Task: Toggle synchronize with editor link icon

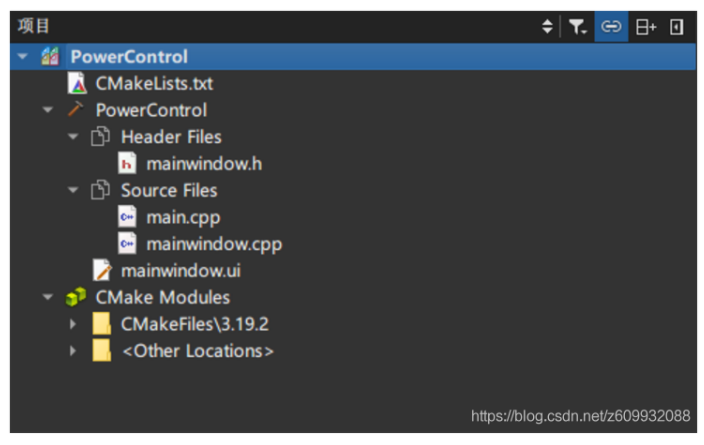Action: 610,27
